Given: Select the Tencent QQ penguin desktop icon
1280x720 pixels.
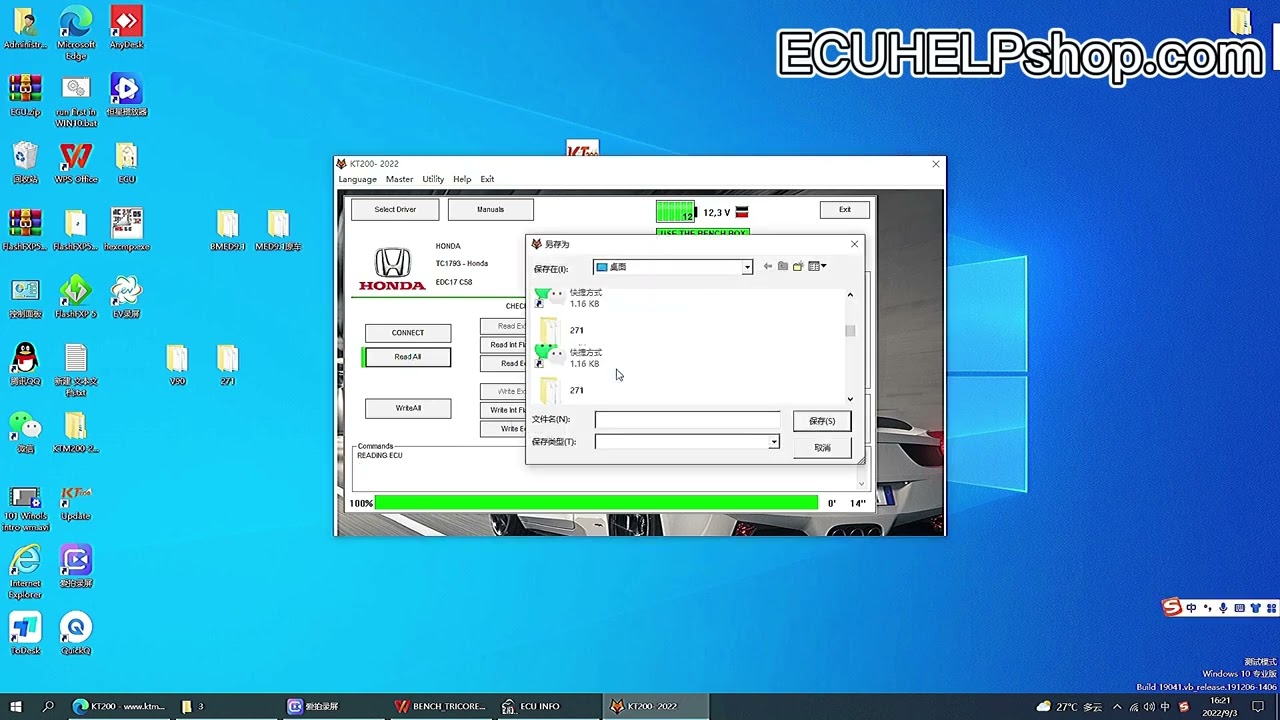Looking at the screenshot, I should 25,365.
